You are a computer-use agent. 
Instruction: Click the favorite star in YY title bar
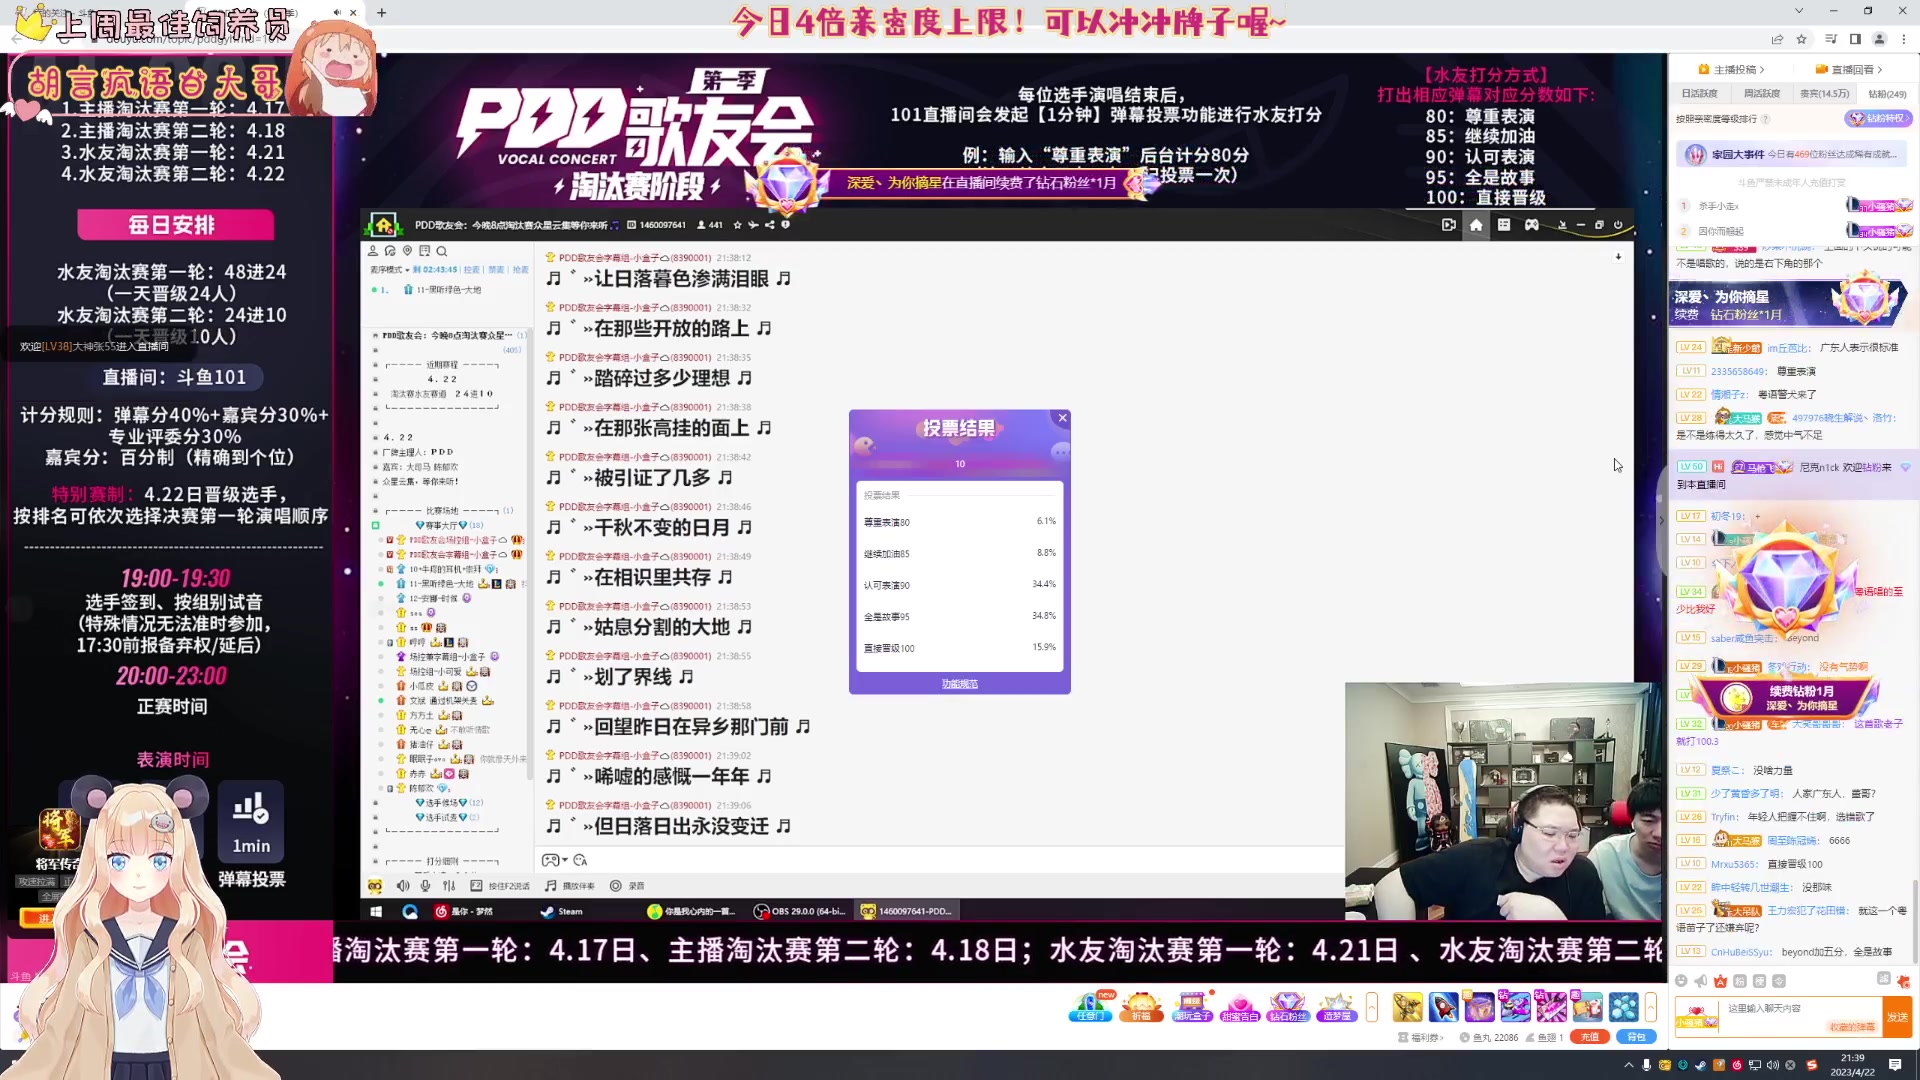(738, 225)
